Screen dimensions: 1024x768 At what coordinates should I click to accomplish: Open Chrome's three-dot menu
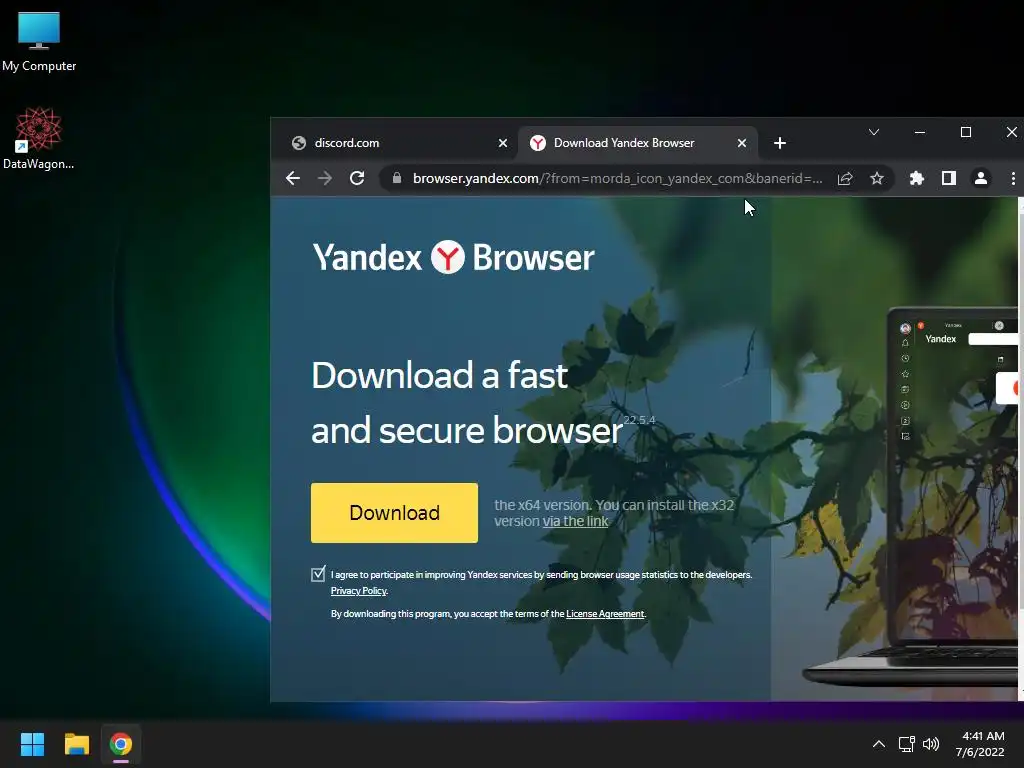[1013, 178]
